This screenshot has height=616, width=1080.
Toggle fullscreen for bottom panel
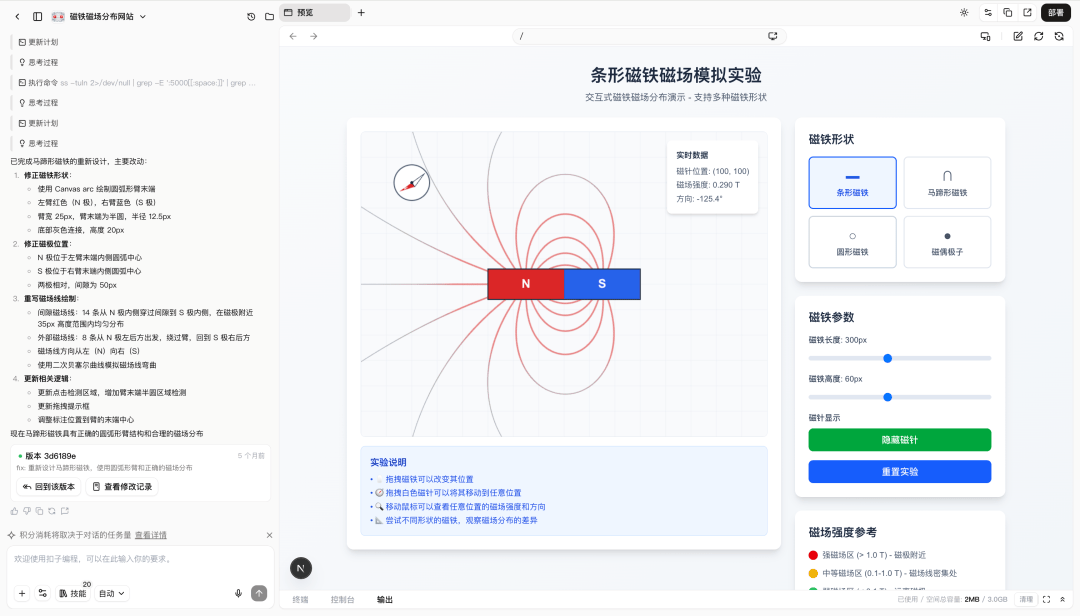(1046, 599)
